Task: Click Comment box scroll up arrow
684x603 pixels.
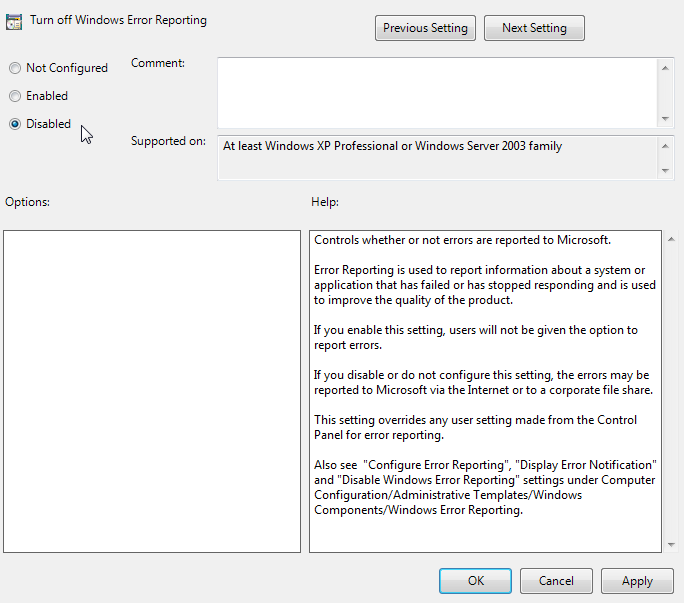Action: 665,68
